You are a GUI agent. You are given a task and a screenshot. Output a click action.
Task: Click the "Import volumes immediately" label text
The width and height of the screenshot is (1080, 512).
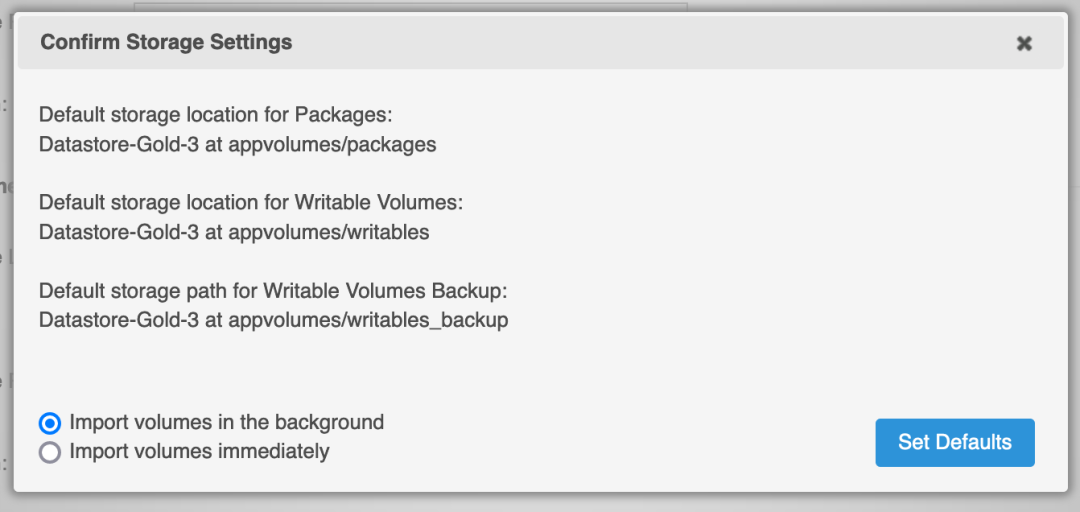(199, 451)
